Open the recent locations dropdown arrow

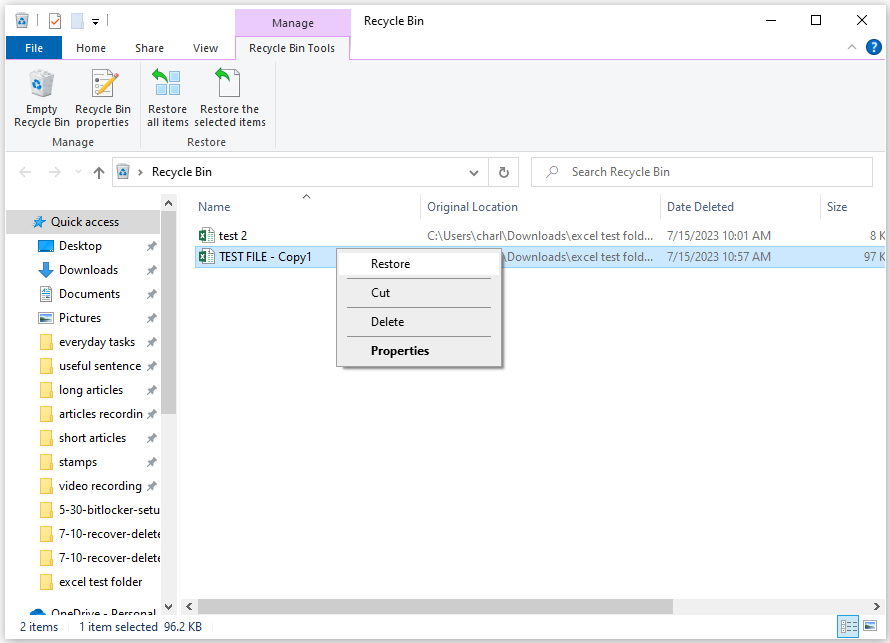coord(78,172)
